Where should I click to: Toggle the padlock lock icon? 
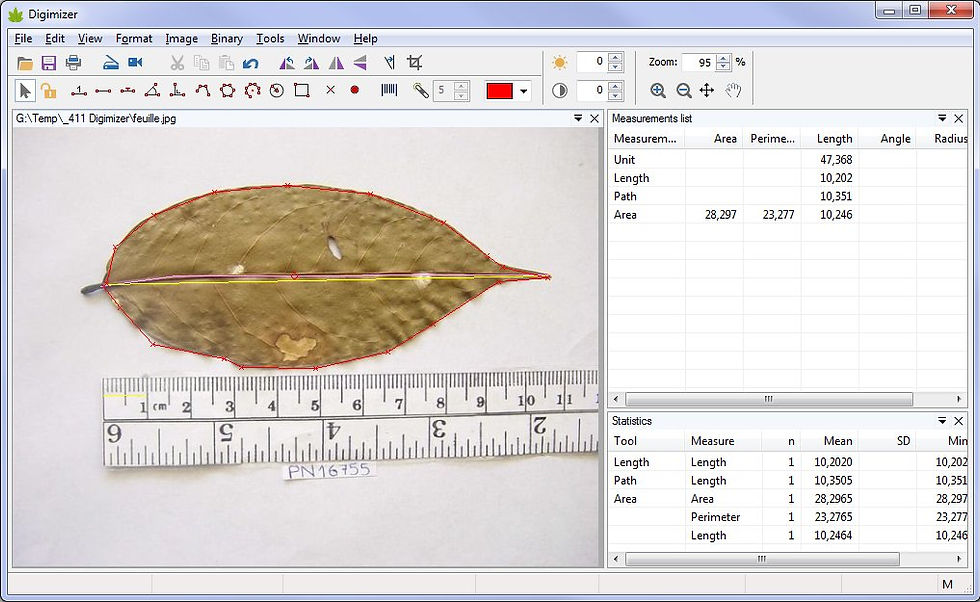point(48,90)
